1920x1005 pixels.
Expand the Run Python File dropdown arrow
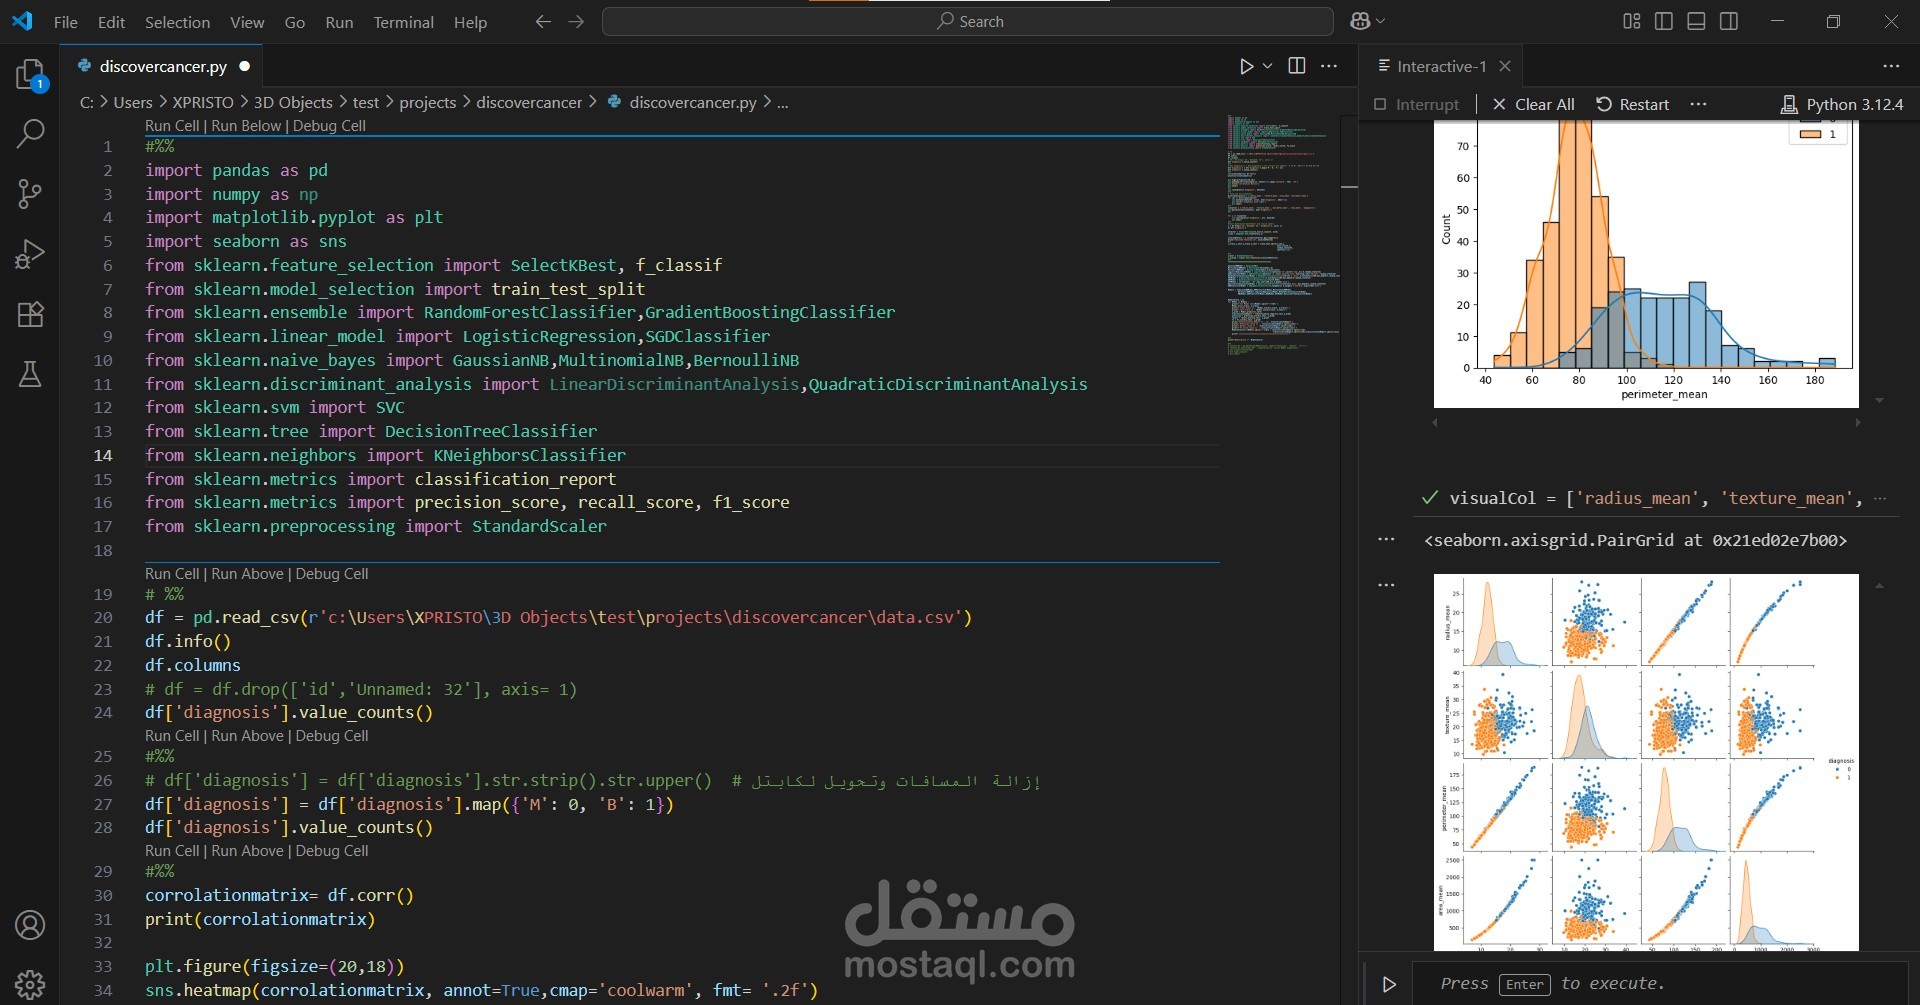tap(1268, 66)
